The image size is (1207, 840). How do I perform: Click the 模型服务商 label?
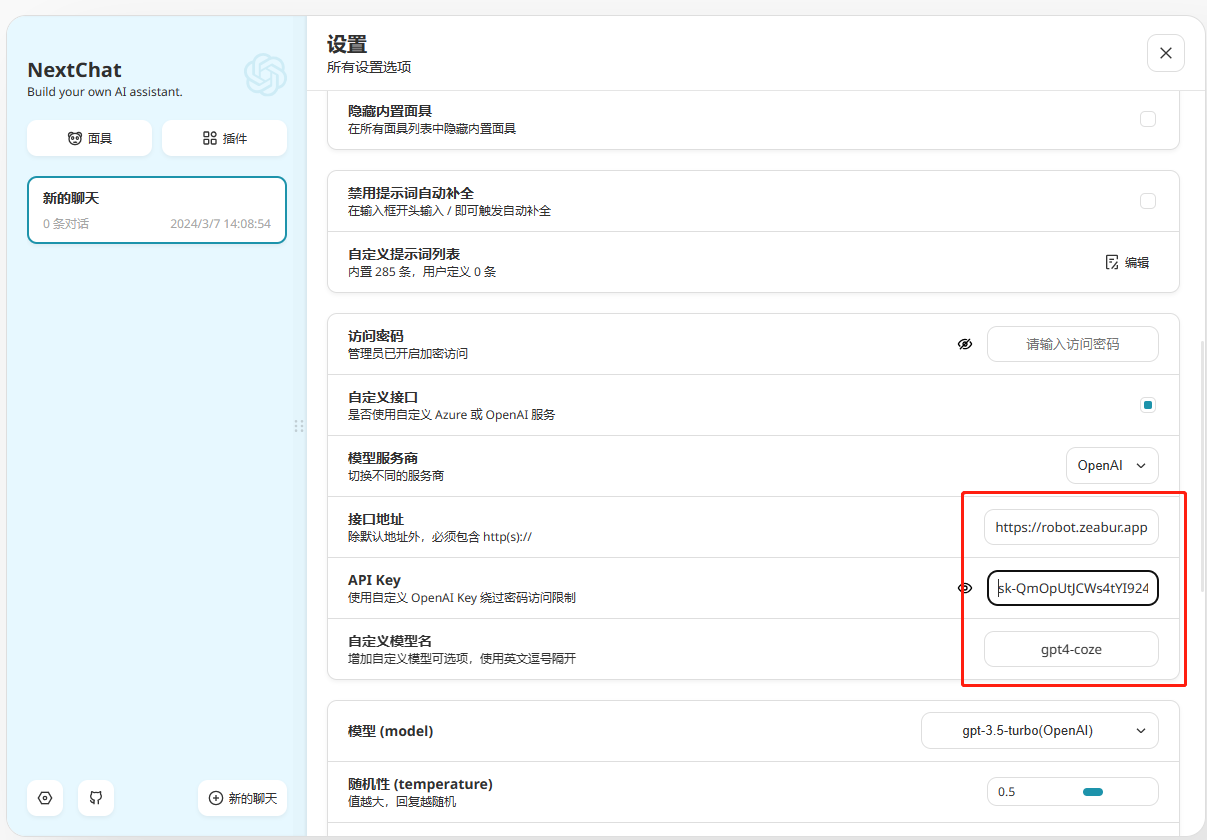pyautogui.click(x=383, y=458)
